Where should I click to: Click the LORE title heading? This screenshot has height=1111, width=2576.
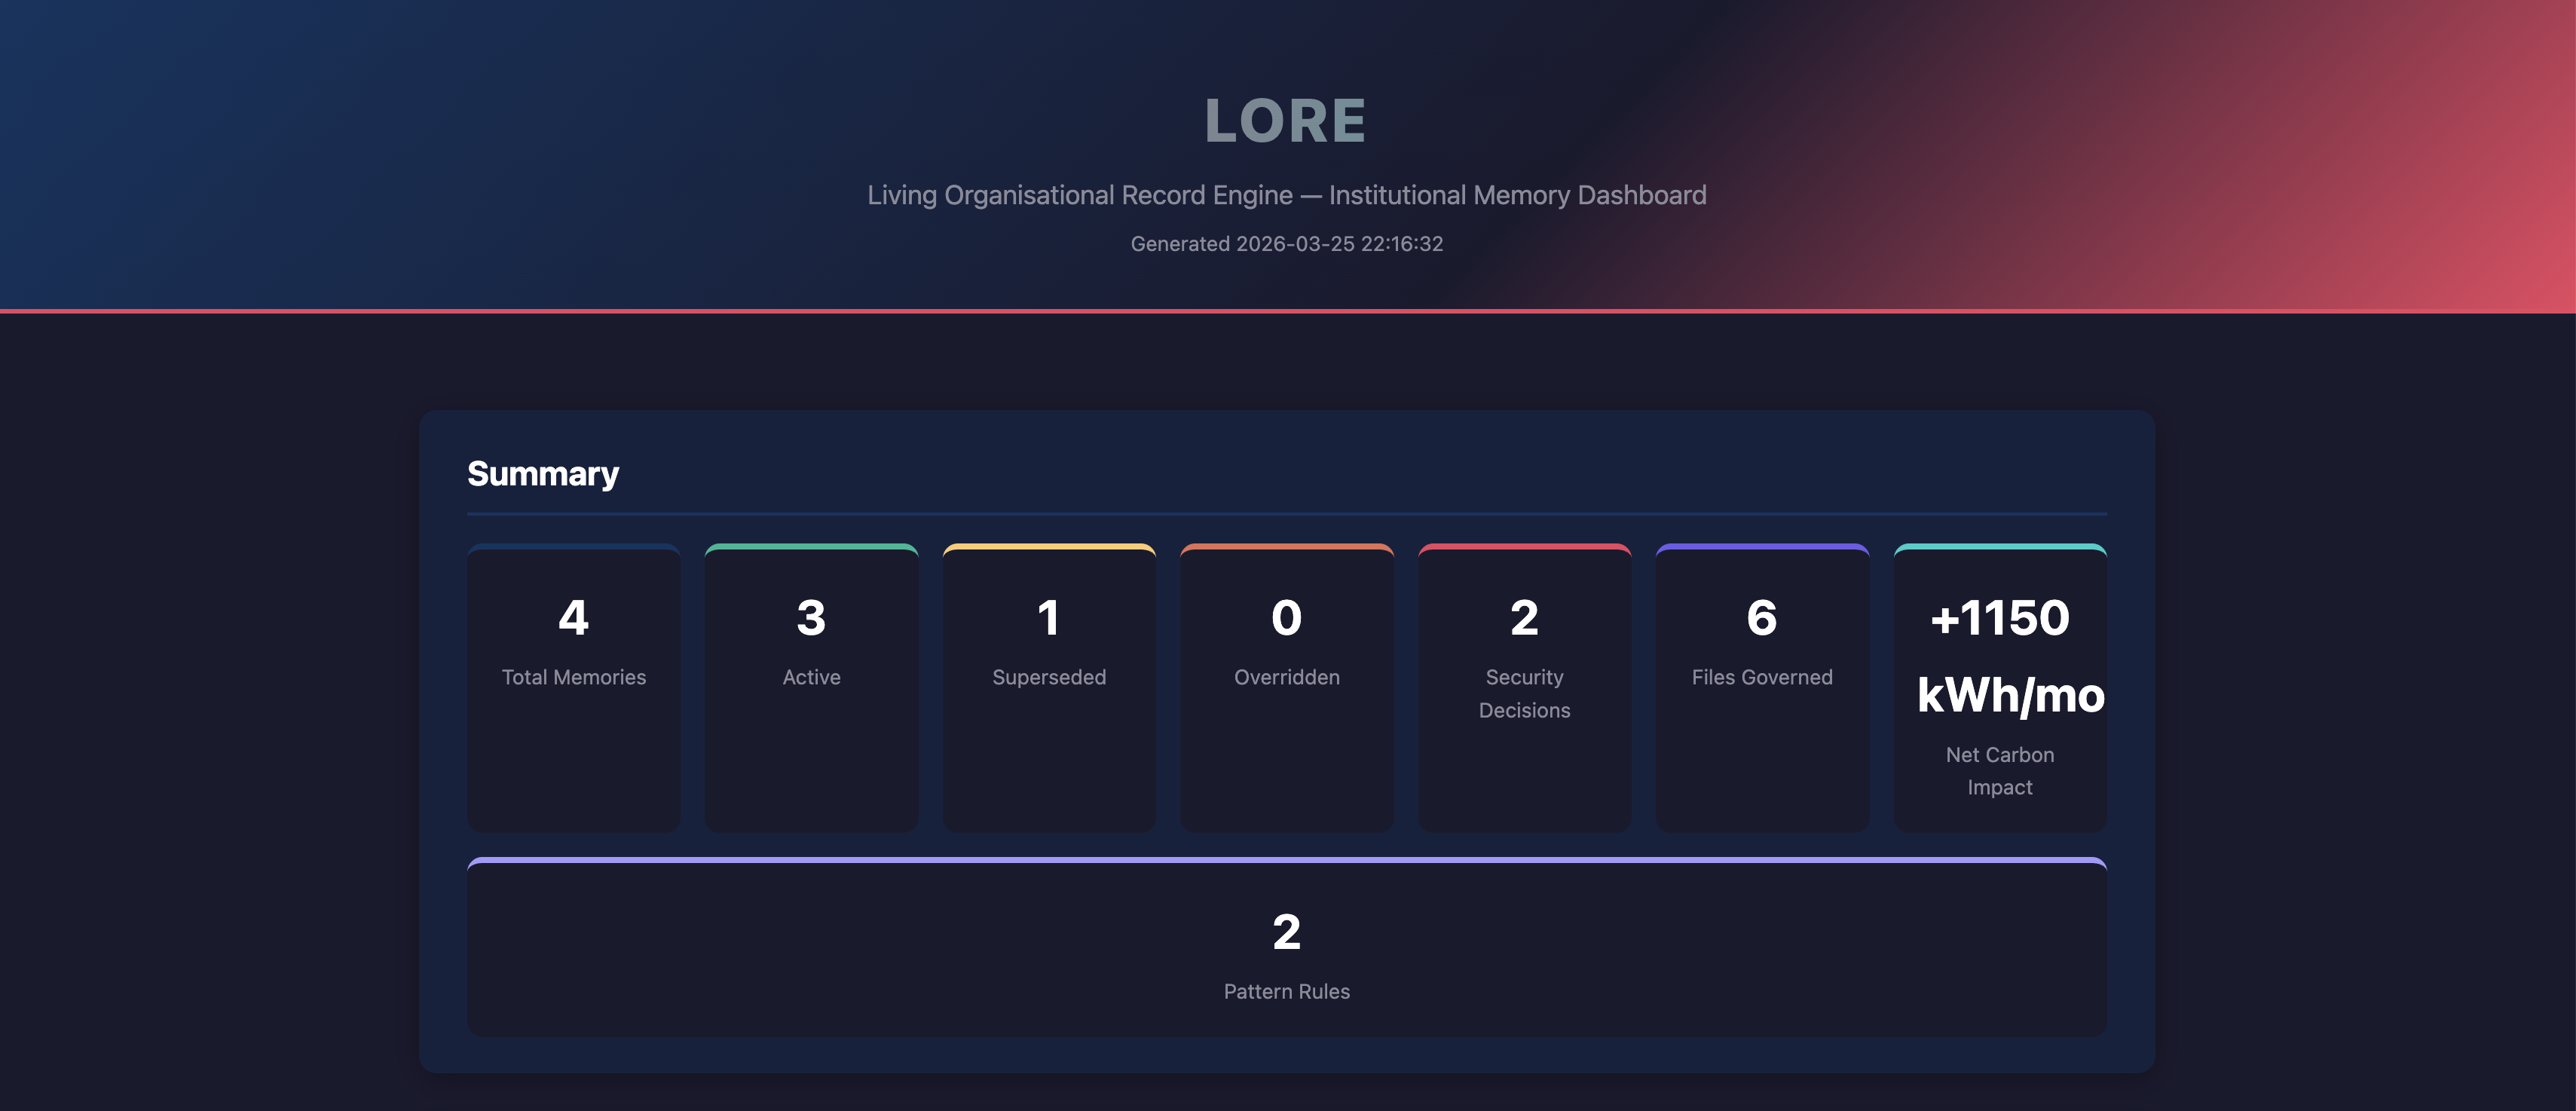(x=1286, y=121)
